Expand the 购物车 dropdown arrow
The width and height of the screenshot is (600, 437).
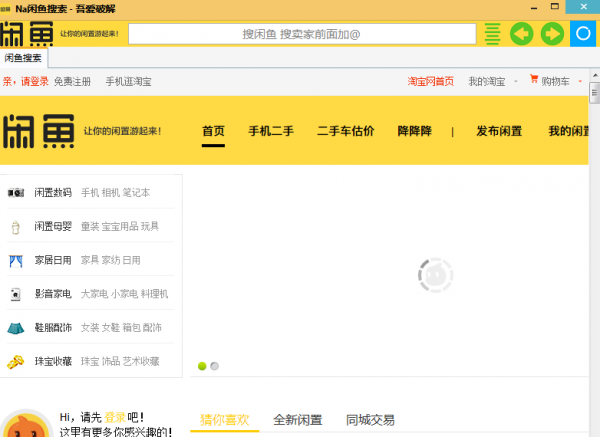(579, 81)
